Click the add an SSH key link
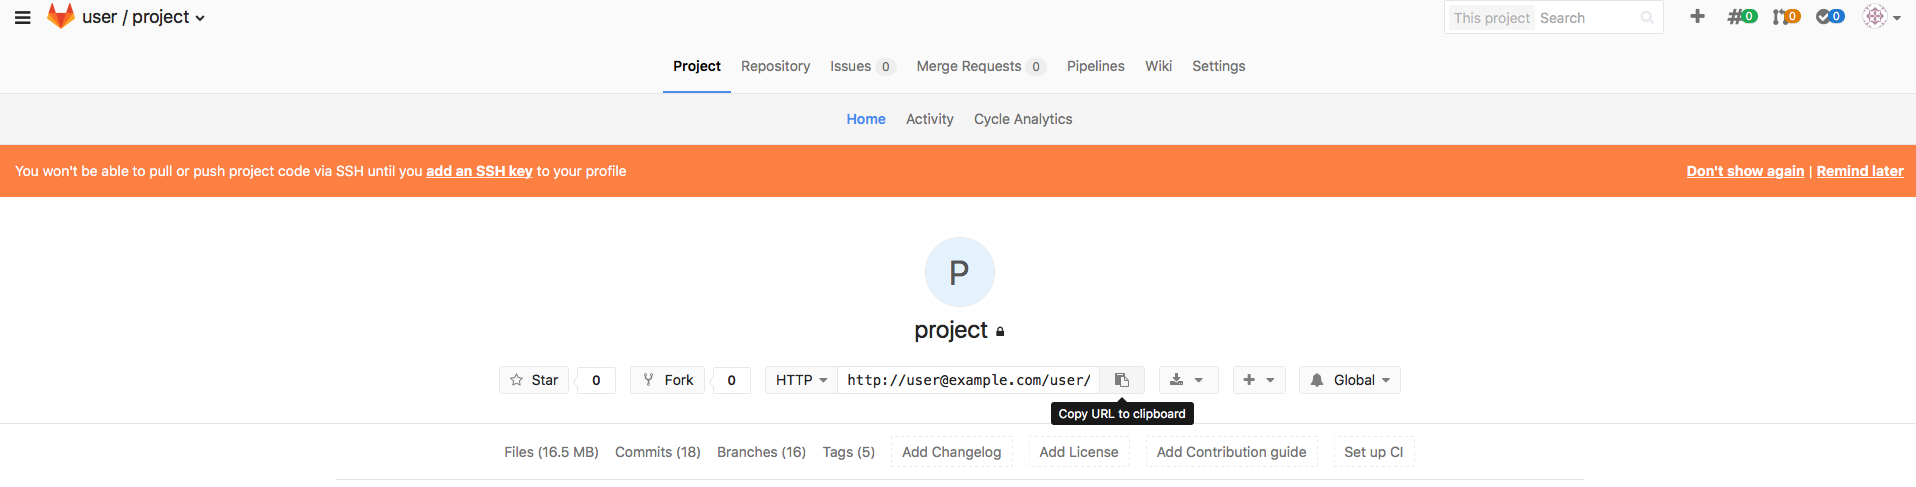 [479, 171]
